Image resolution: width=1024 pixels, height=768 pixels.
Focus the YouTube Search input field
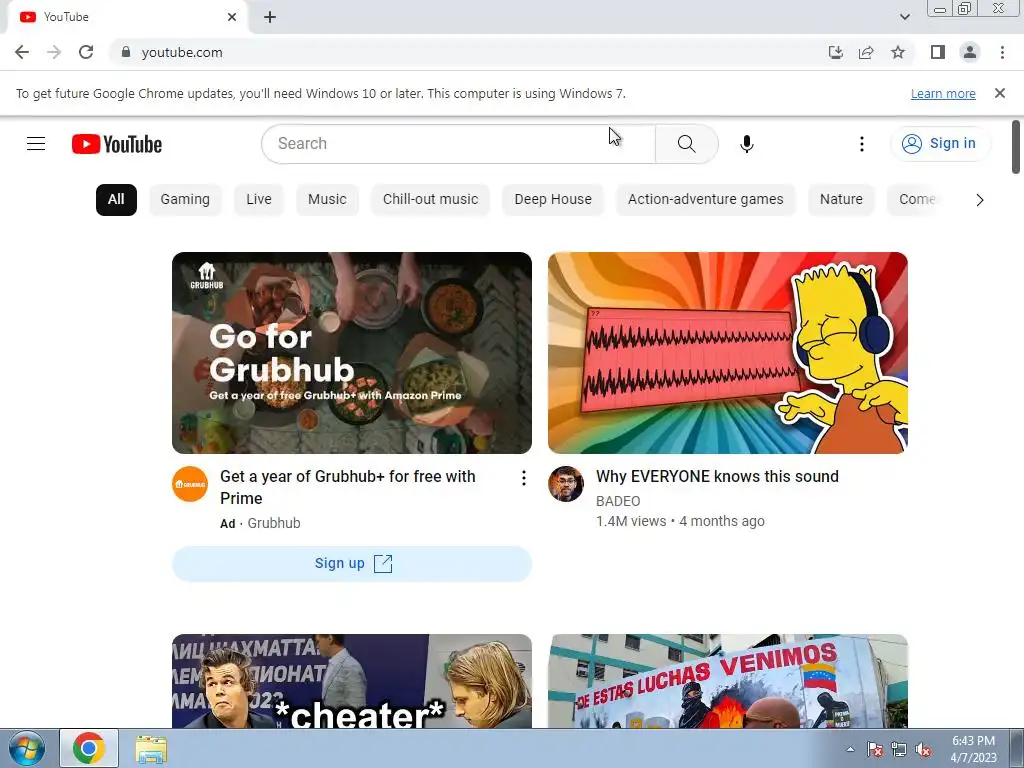[x=458, y=144]
